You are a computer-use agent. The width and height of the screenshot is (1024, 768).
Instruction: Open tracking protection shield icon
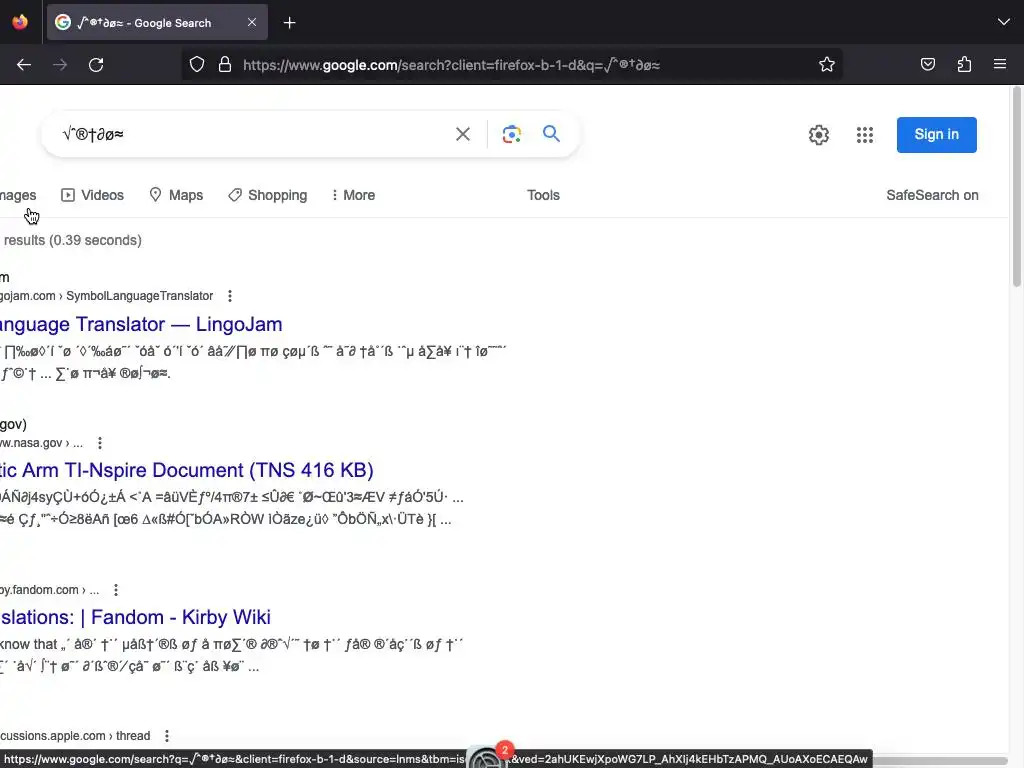click(x=197, y=65)
